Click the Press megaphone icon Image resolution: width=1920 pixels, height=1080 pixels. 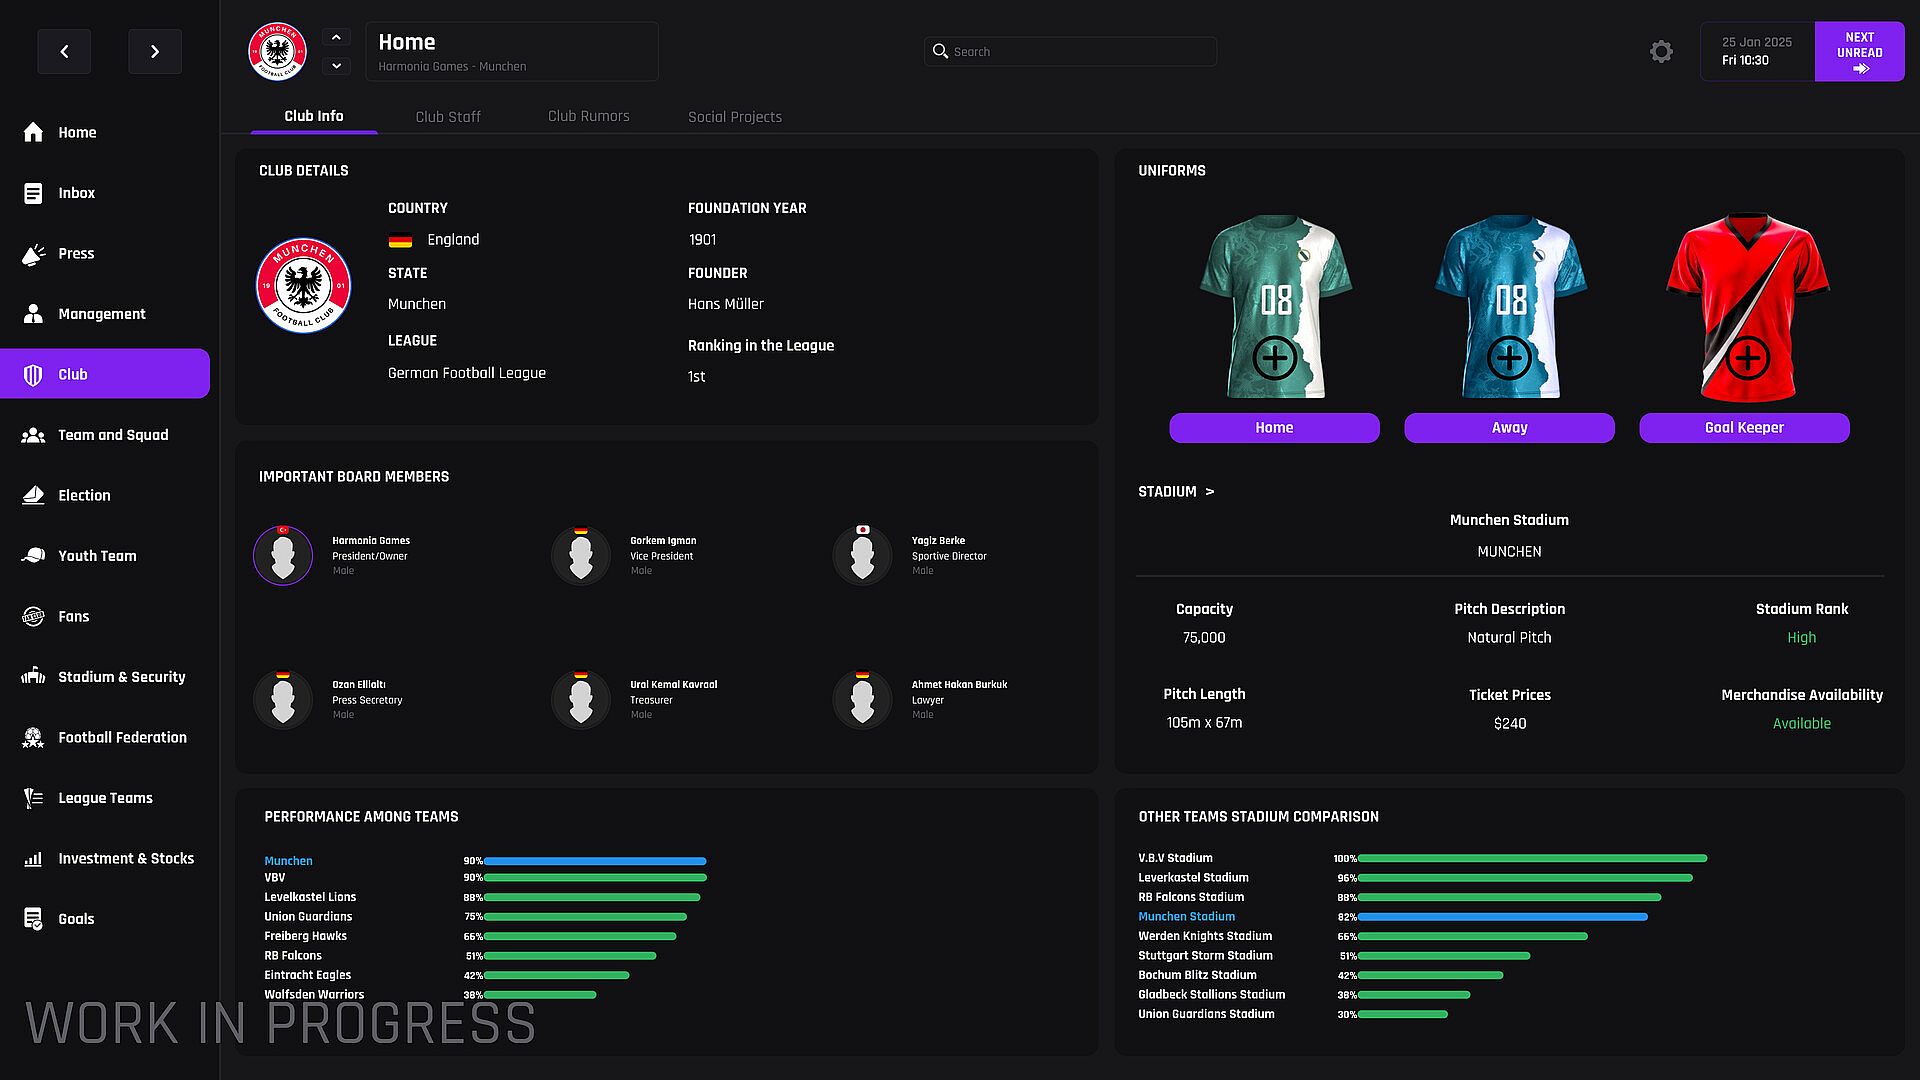(33, 254)
